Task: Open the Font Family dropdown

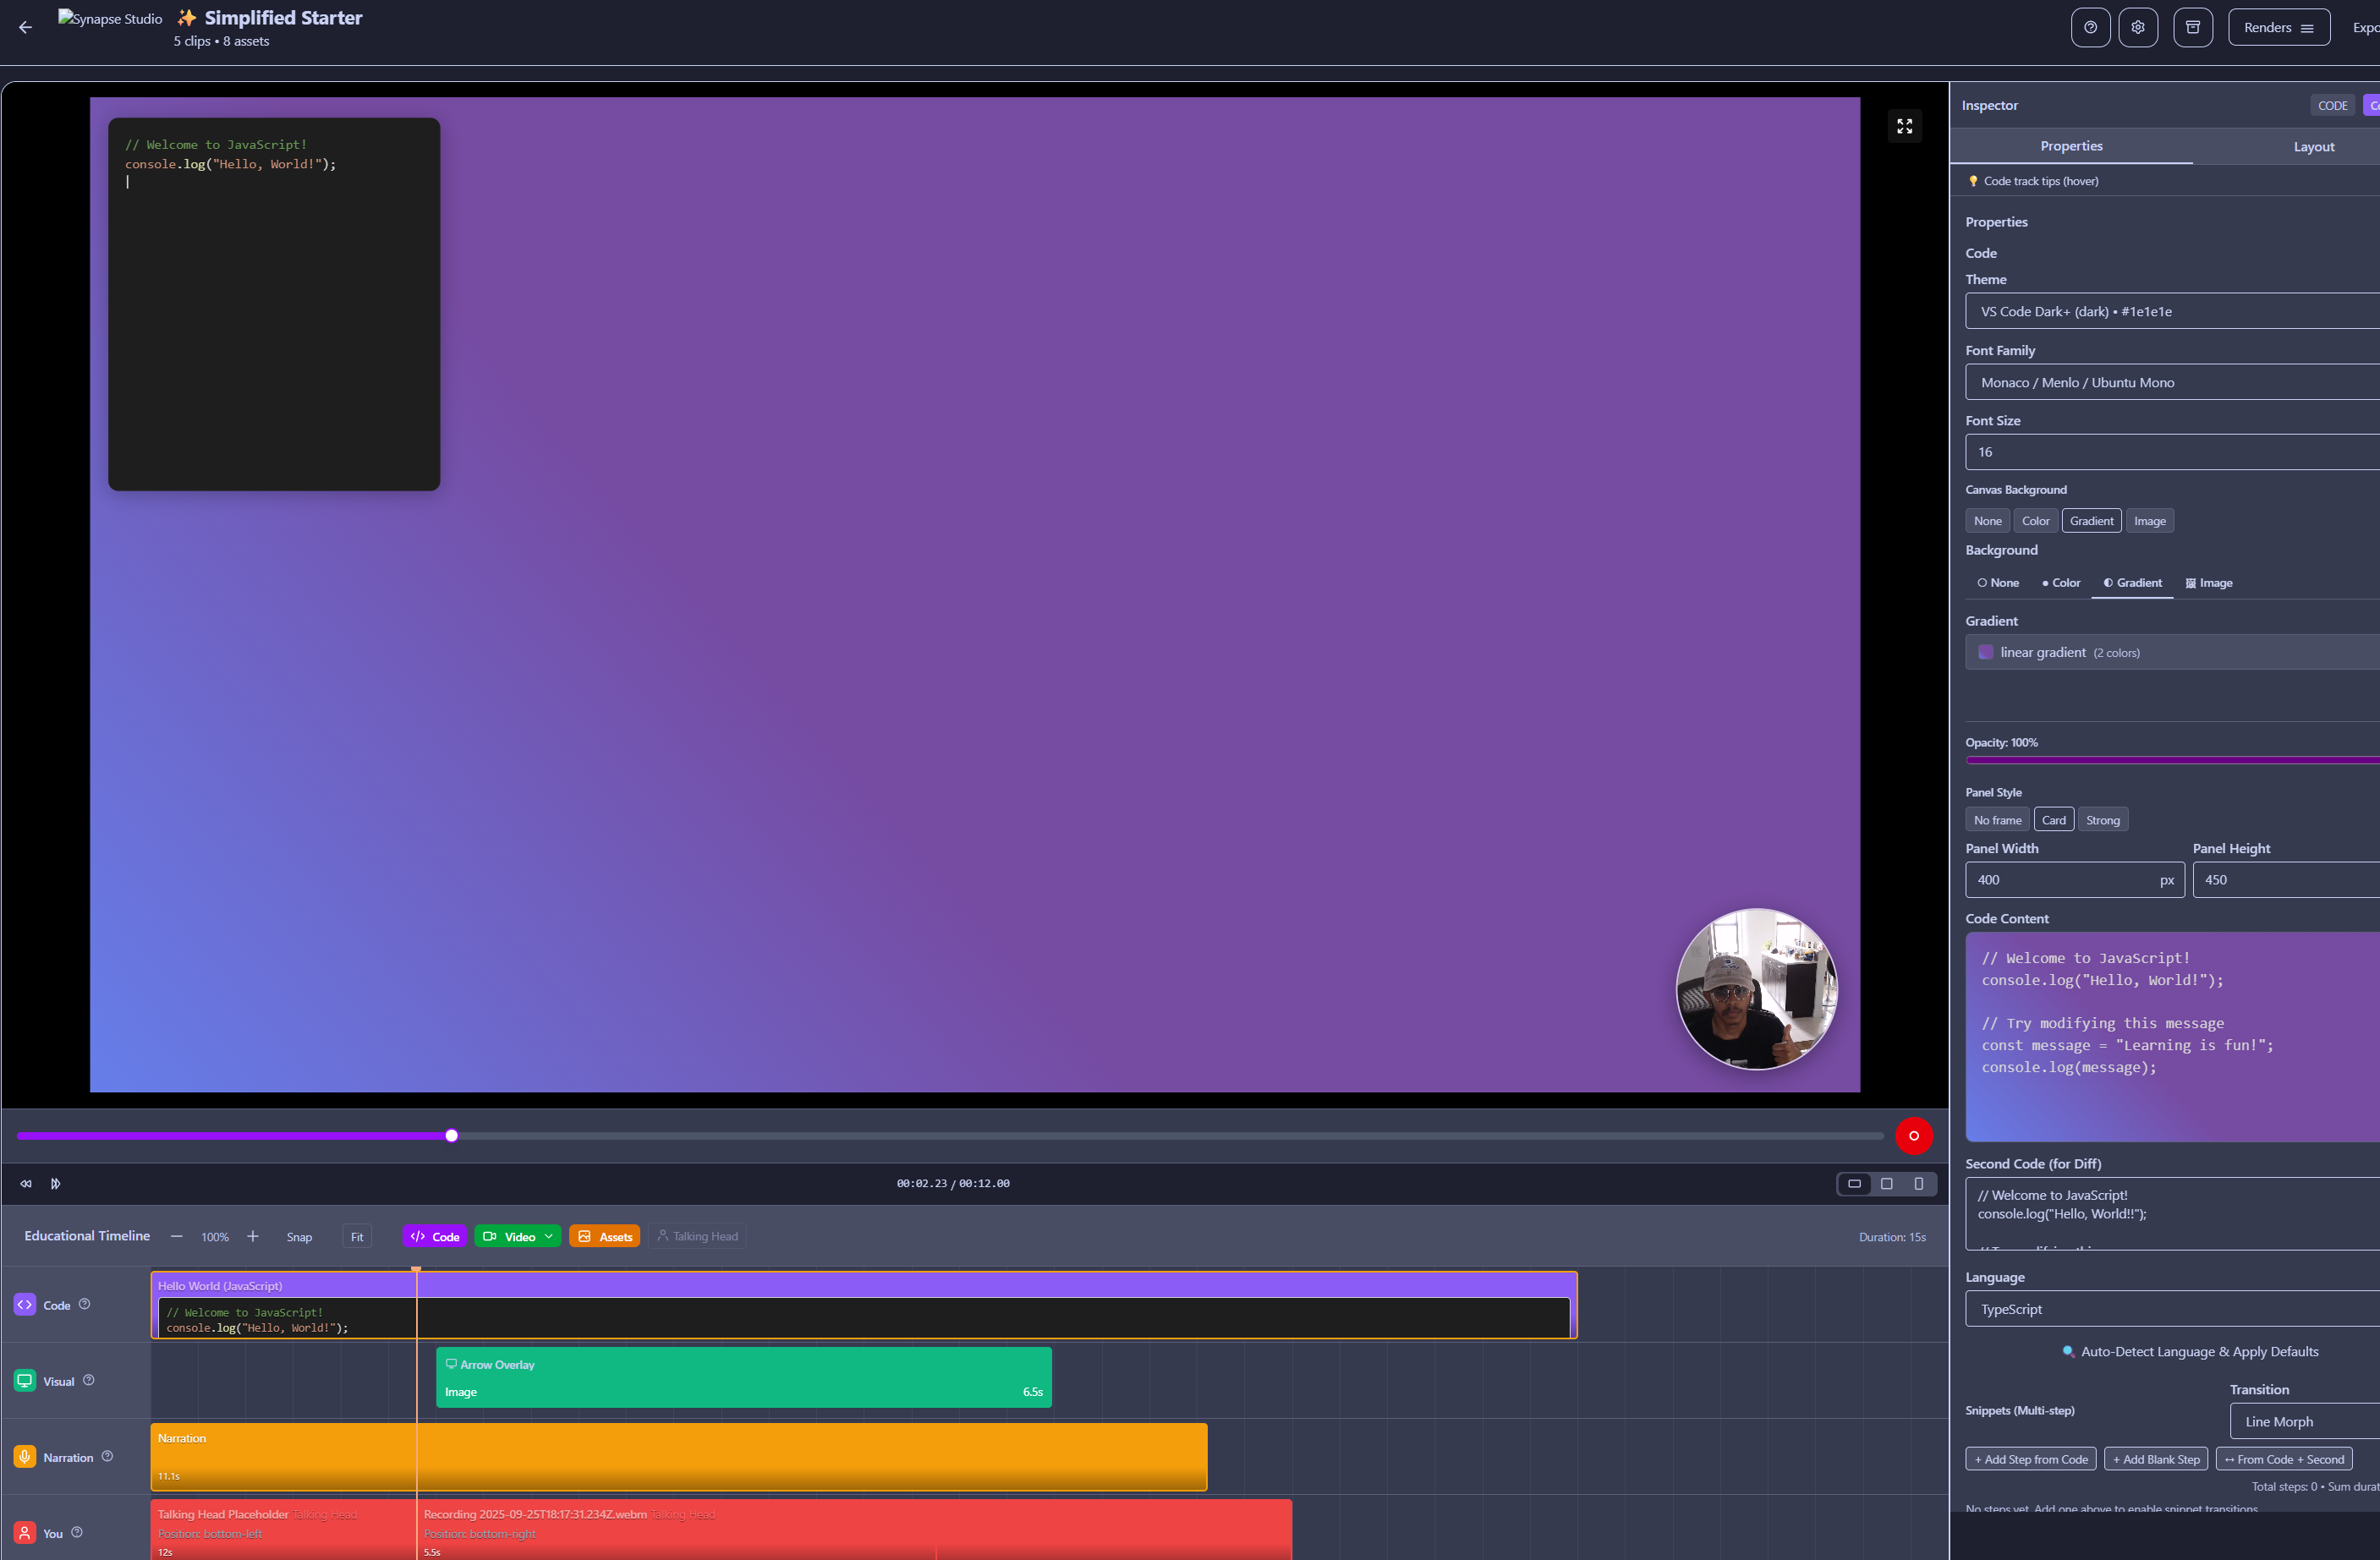Action: [x=2170, y=383]
